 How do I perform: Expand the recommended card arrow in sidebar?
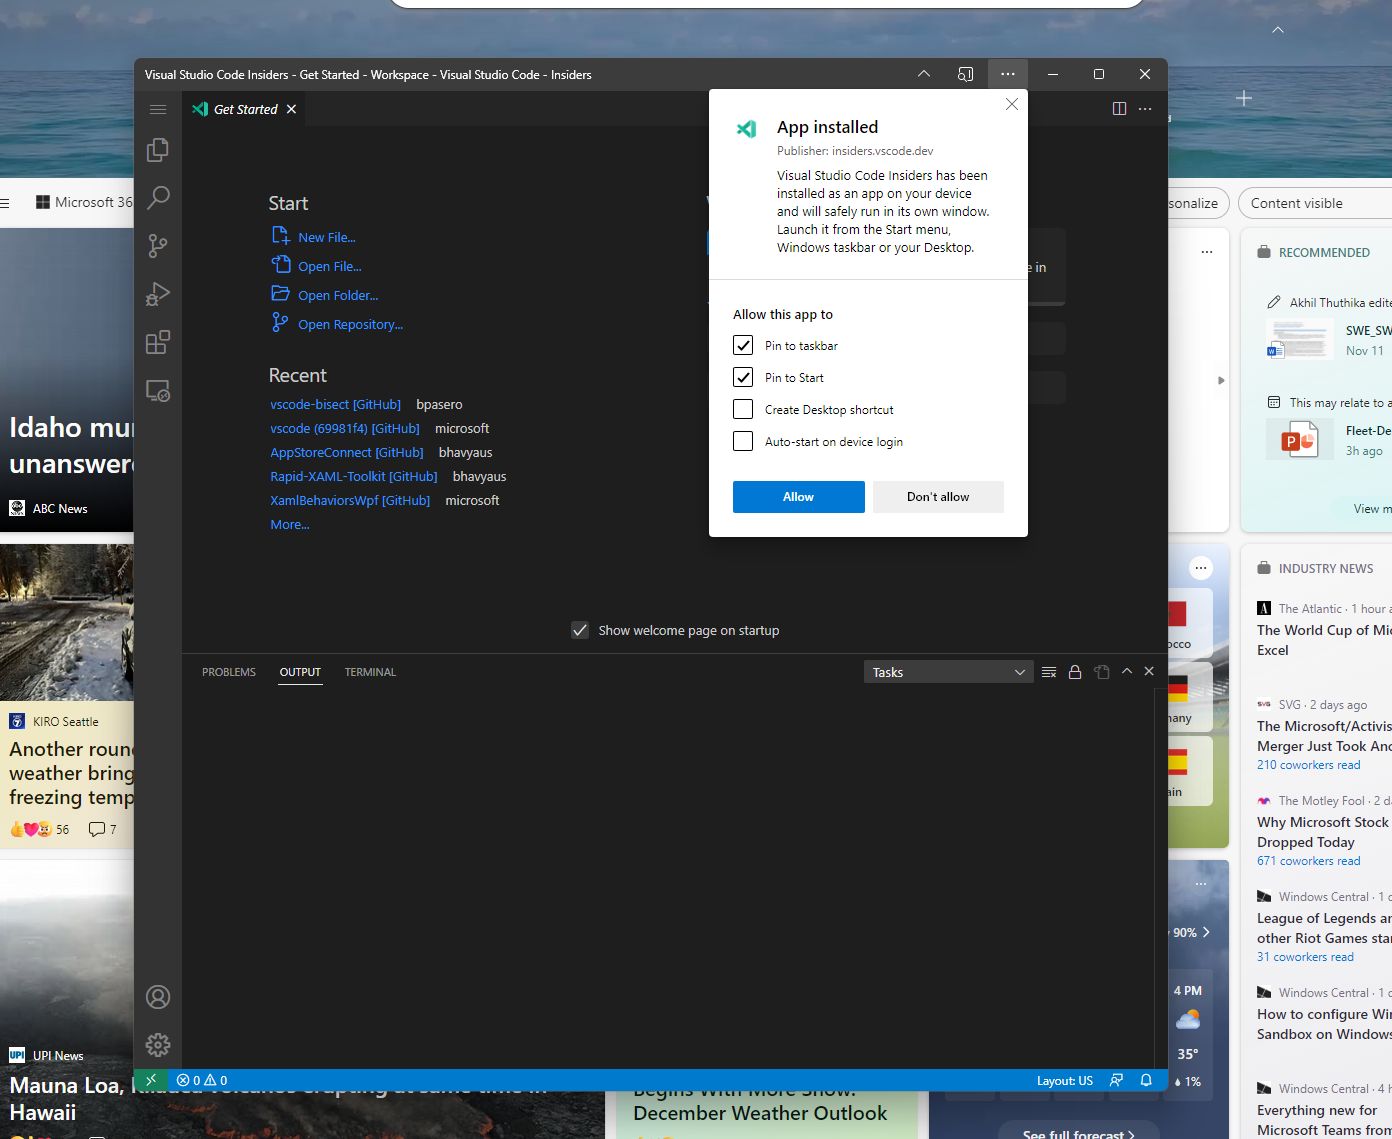tap(1221, 381)
